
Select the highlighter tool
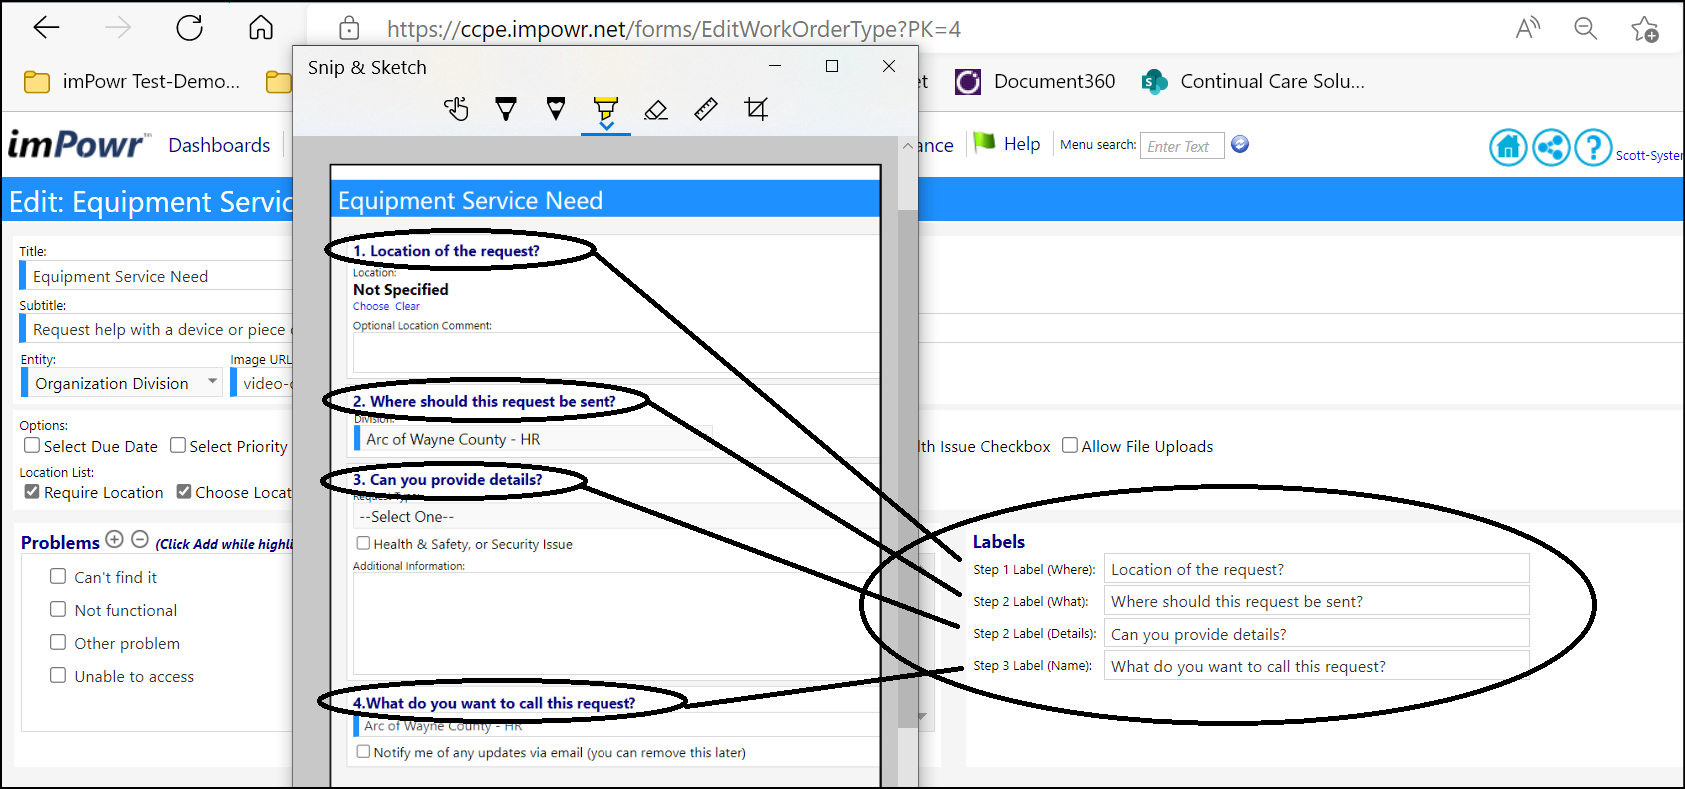click(606, 108)
